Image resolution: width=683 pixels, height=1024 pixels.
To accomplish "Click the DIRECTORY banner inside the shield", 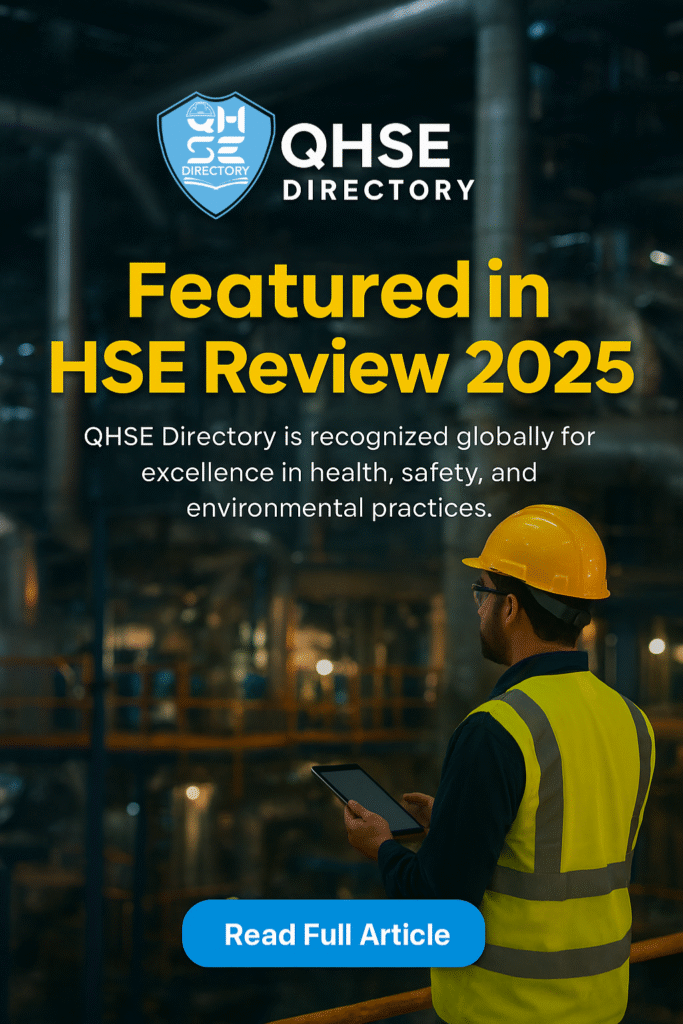I will pos(216,171).
